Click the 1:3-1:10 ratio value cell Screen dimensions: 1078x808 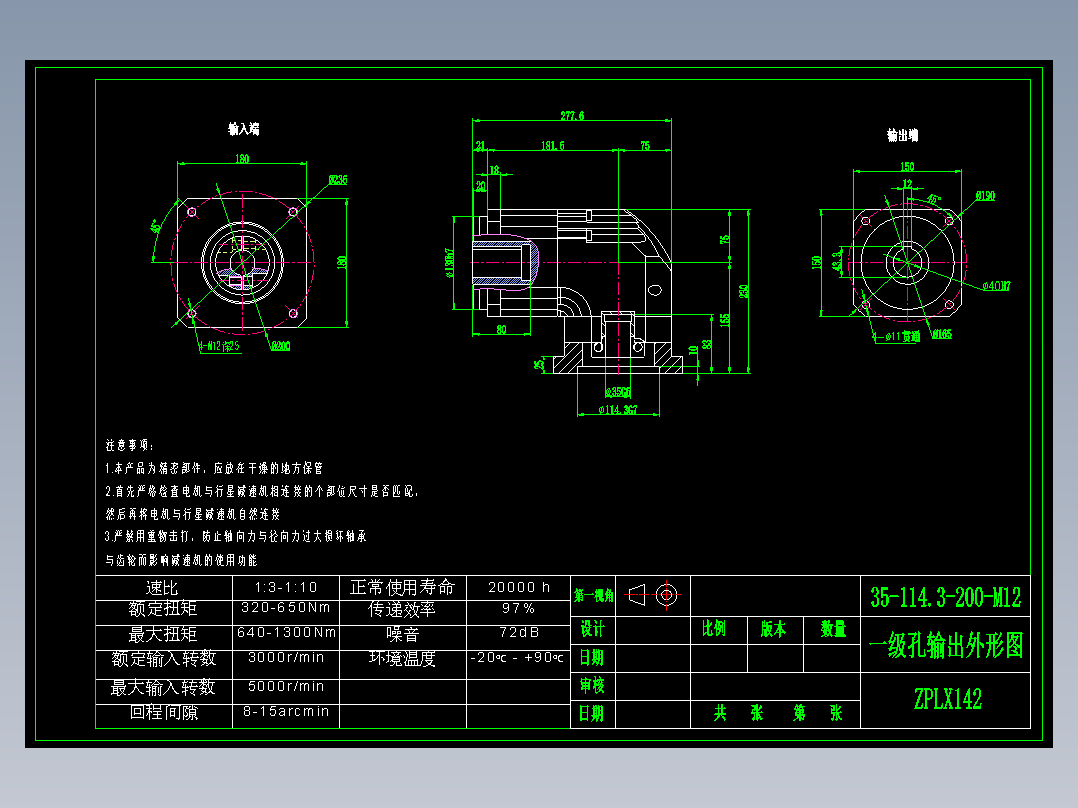285,587
